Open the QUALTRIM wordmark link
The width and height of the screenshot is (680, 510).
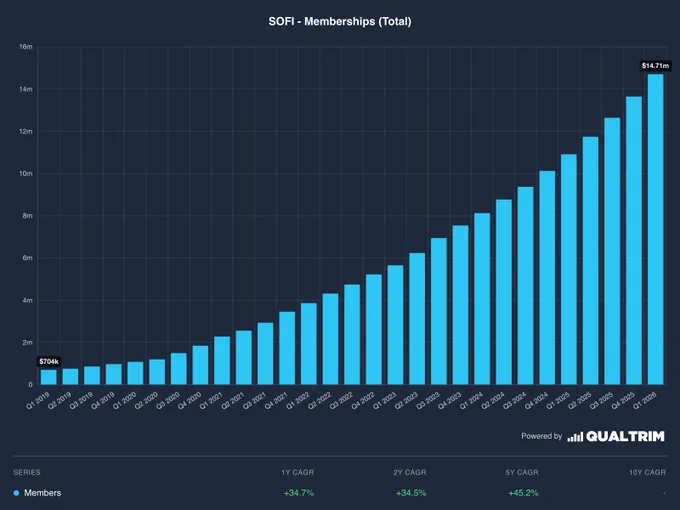click(625, 436)
